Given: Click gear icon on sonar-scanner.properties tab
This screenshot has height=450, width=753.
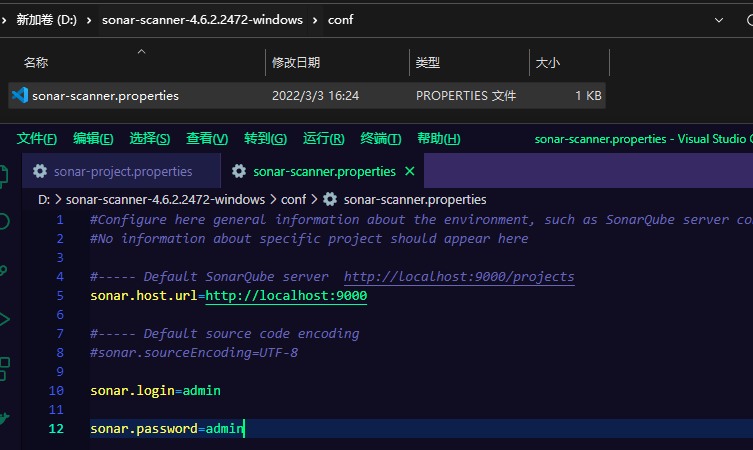Looking at the screenshot, I should click(x=239, y=171).
